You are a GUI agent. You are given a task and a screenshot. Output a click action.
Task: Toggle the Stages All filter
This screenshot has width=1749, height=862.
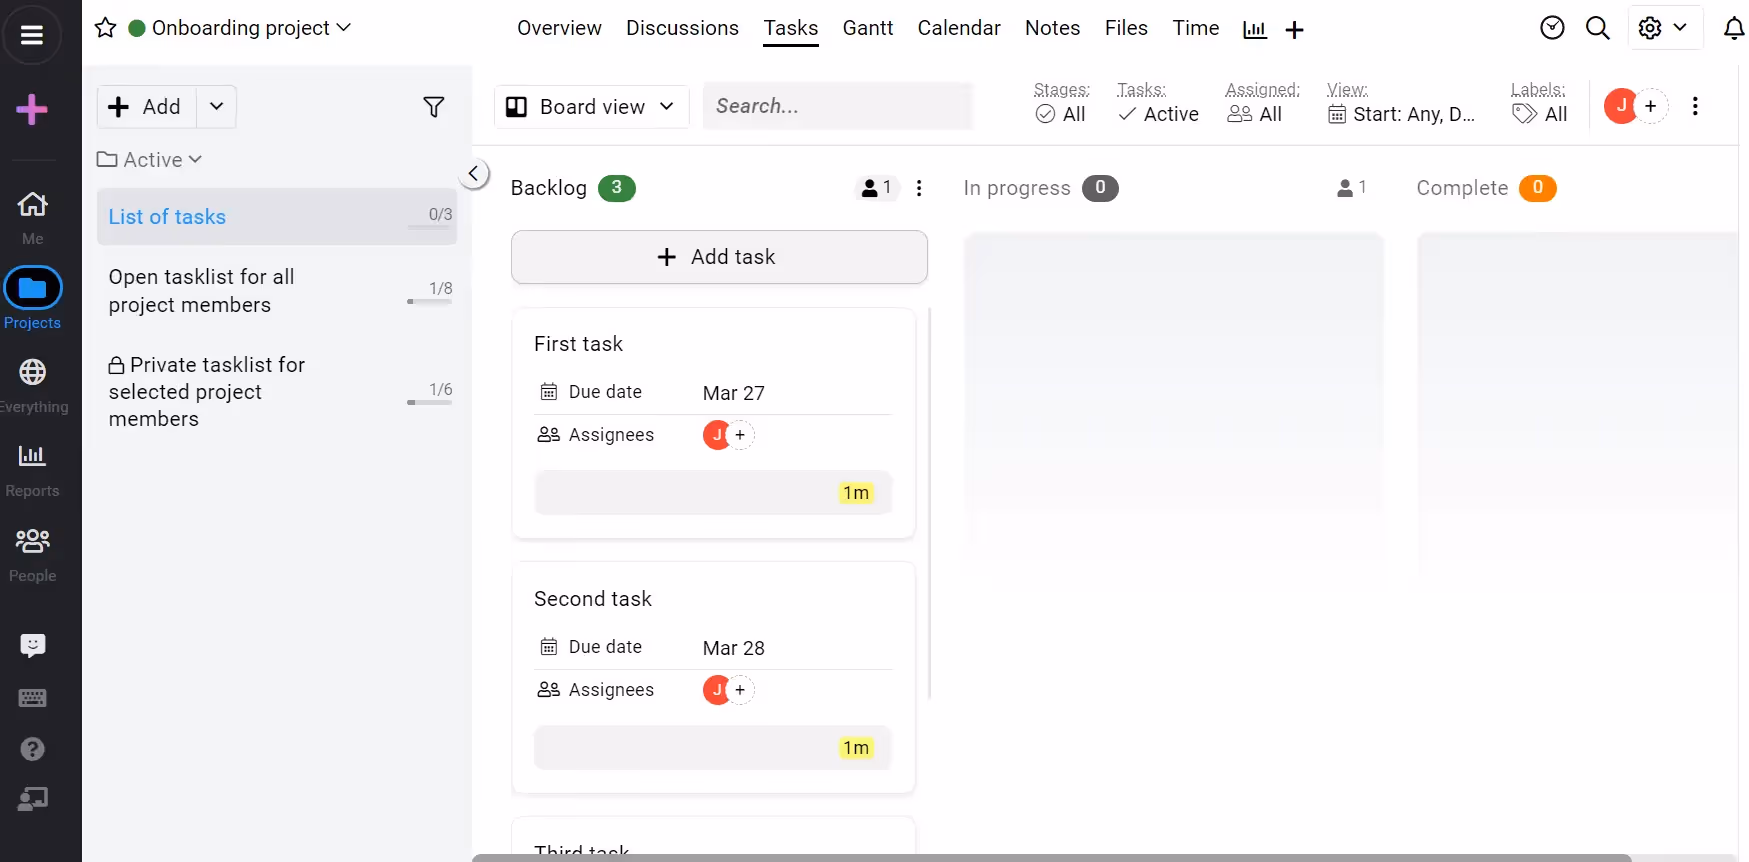point(1061,114)
